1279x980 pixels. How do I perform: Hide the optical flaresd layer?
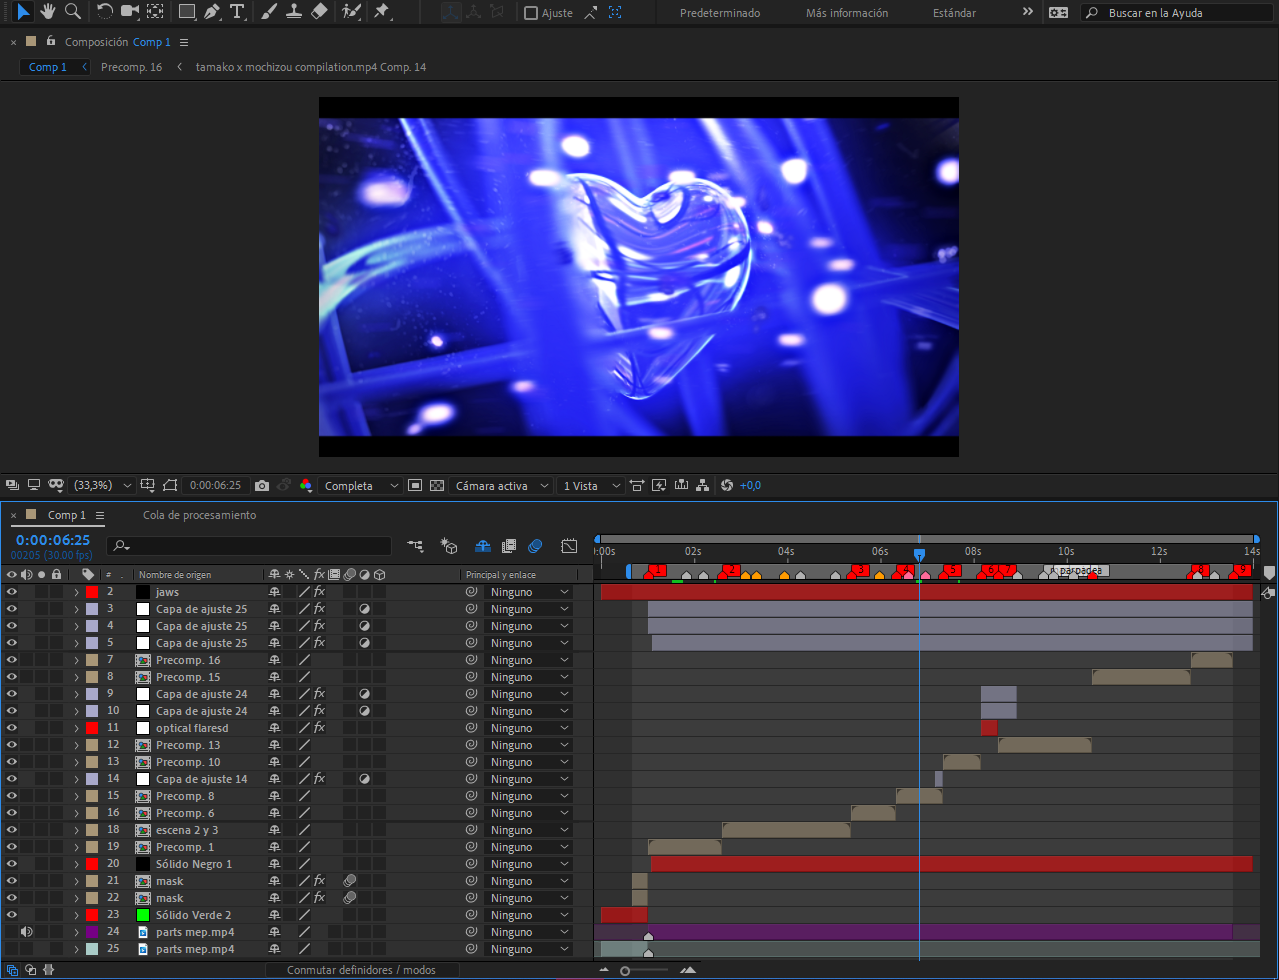coord(12,728)
